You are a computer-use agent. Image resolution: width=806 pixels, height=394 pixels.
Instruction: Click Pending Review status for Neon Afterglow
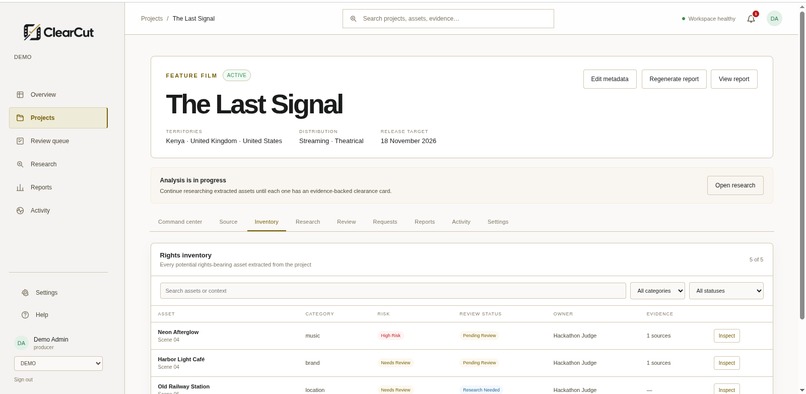coord(479,335)
